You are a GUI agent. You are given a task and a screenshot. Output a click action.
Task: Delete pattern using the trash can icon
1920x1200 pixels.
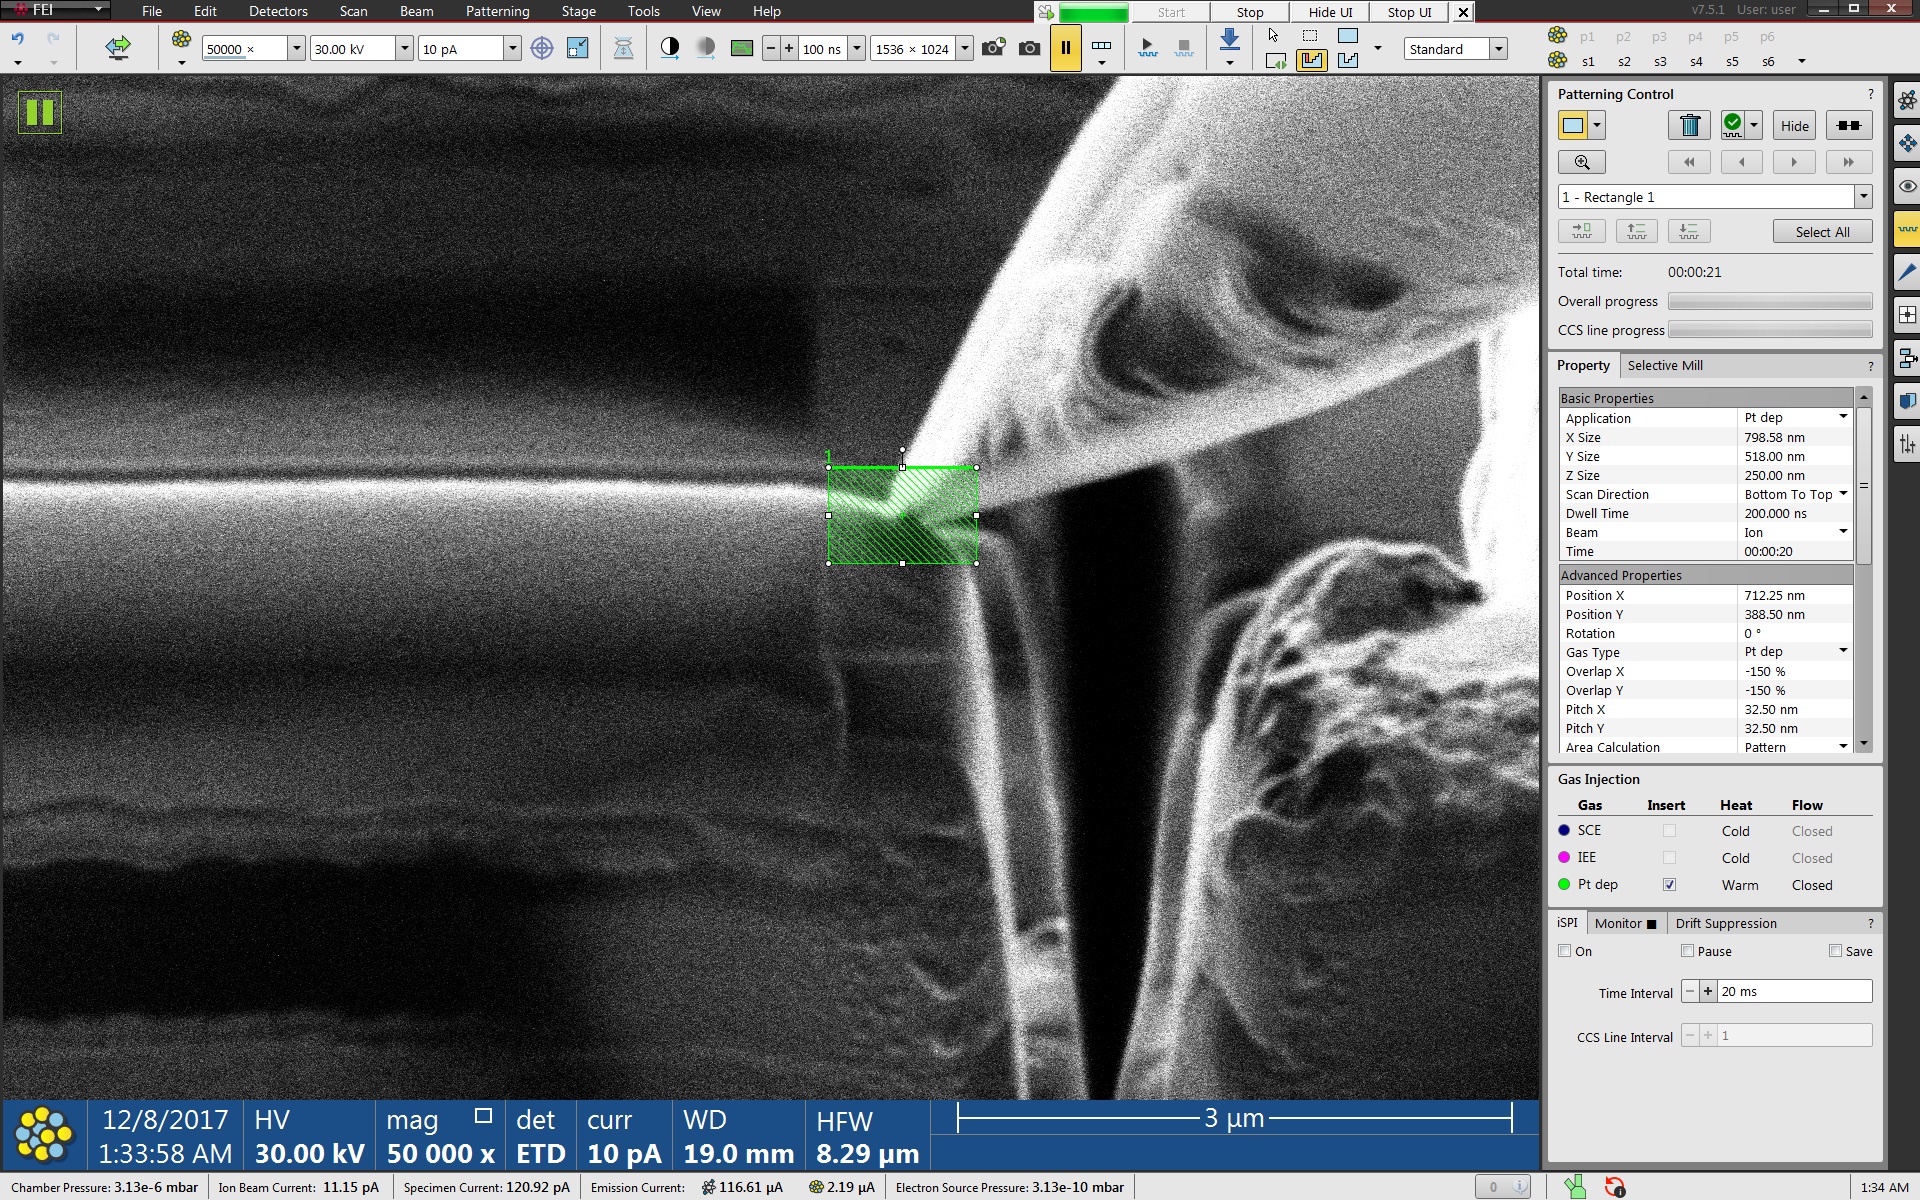pos(1689,125)
